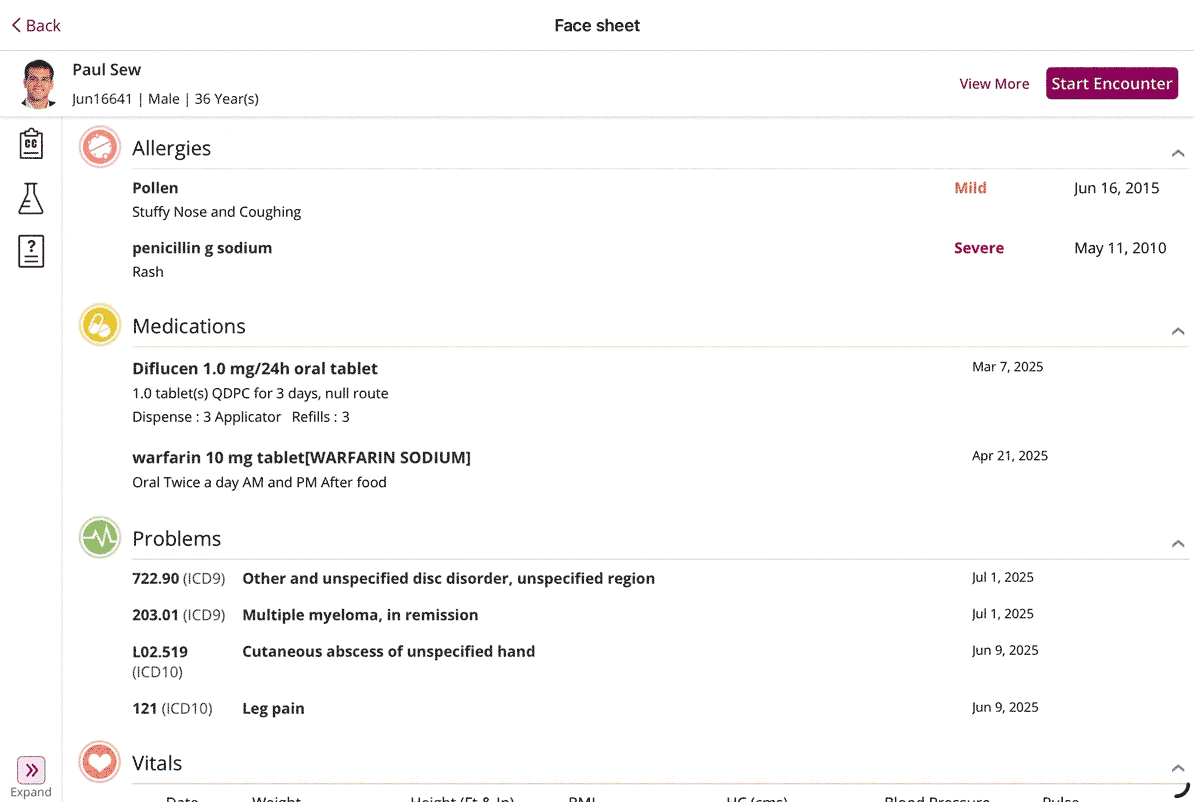Image resolution: width=1194 pixels, height=802 pixels.
Task: Open the Diflucen oral tablet medication
Action: tap(255, 368)
